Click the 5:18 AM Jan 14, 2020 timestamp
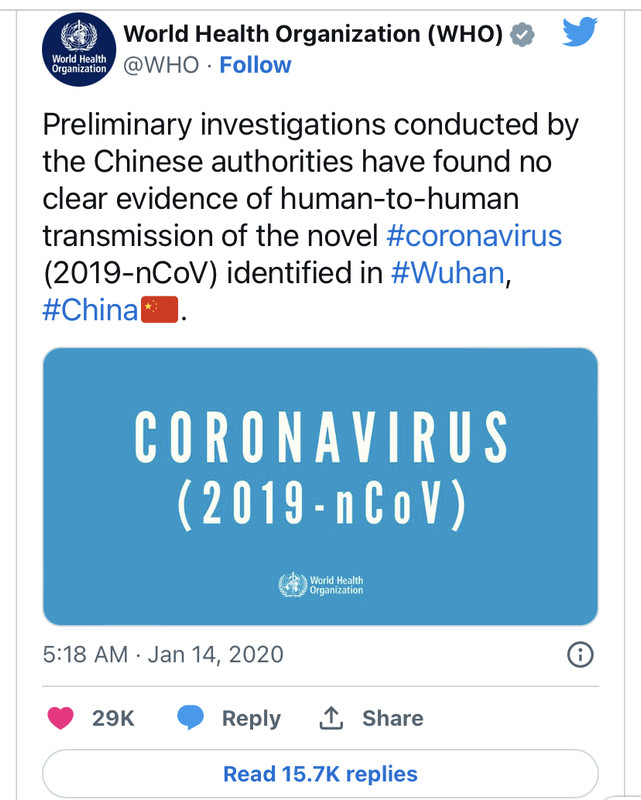The width and height of the screenshot is (641, 800). (x=163, y=654)
